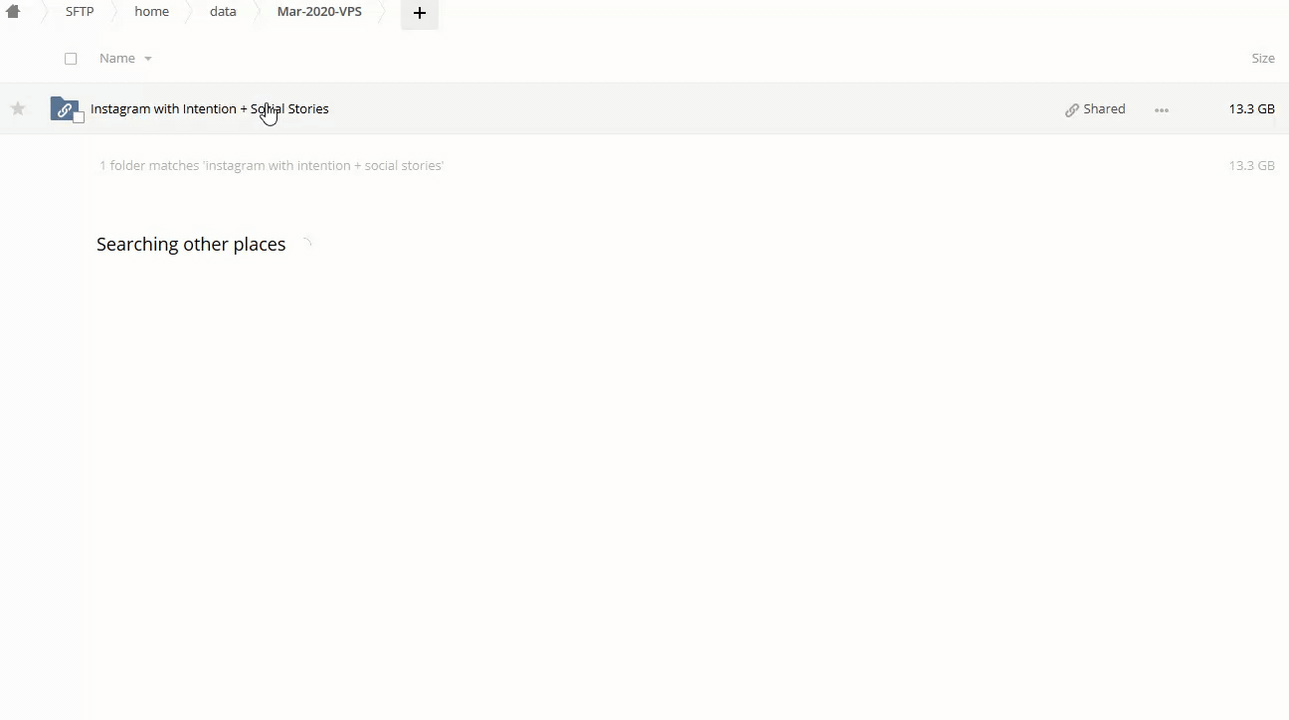This screenshot has width=1289, height=720.
Task: Sort files by the Name column header
Action: pyautogui.click(x=117, y=58)
